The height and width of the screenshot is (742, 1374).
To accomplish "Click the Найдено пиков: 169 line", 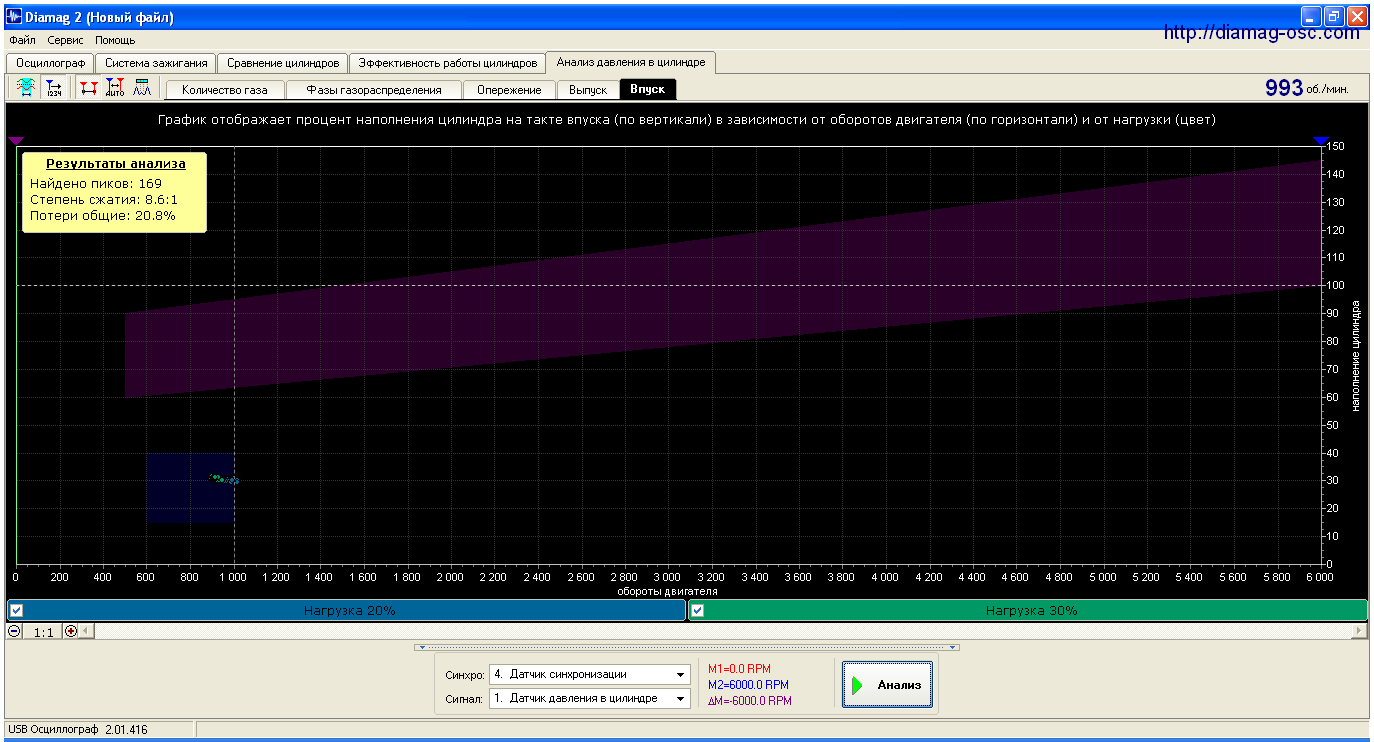I will (96, 183).
